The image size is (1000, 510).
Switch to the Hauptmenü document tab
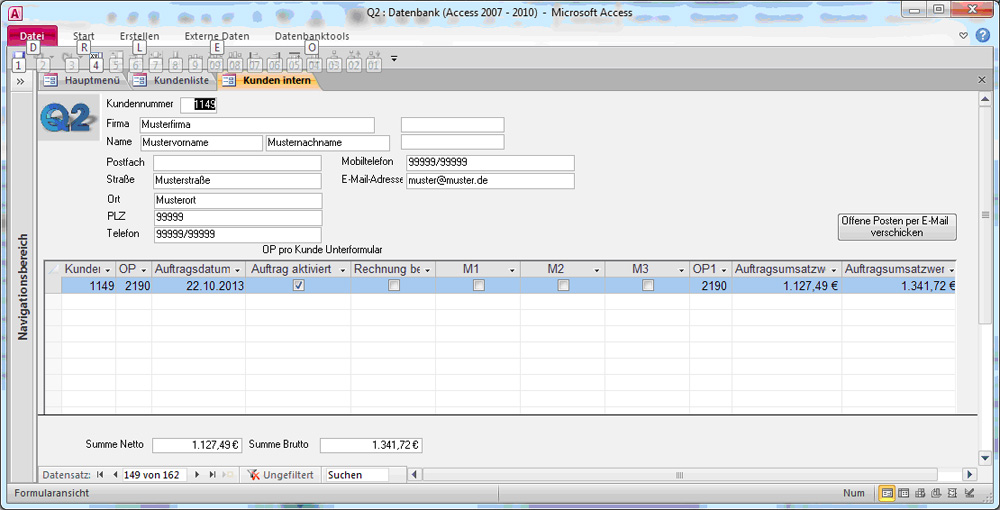pos(83,80)
